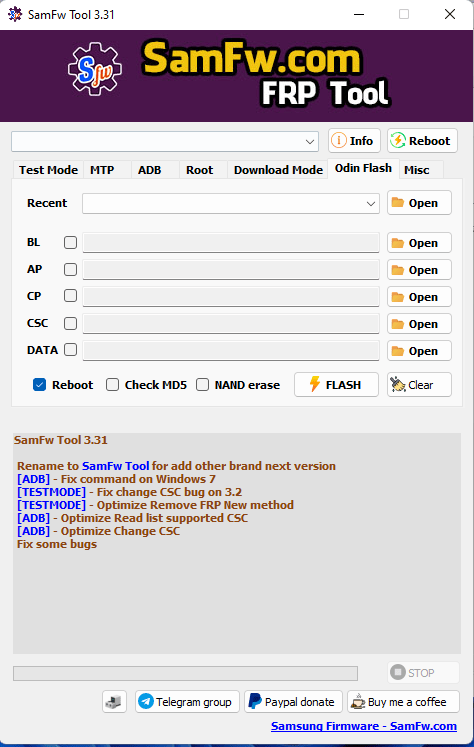Click the Reboot button beside Info

[422, 141]
